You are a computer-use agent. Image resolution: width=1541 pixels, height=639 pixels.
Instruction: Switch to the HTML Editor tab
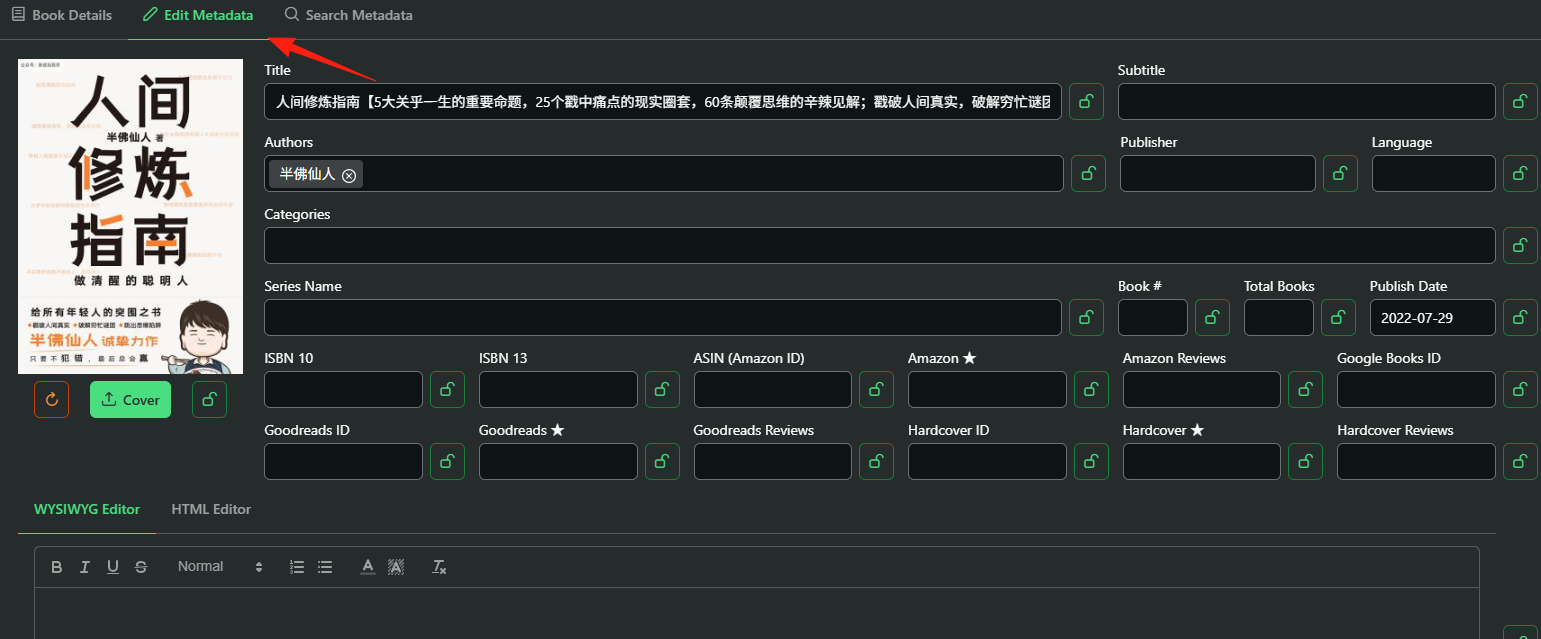coord(211,509)
